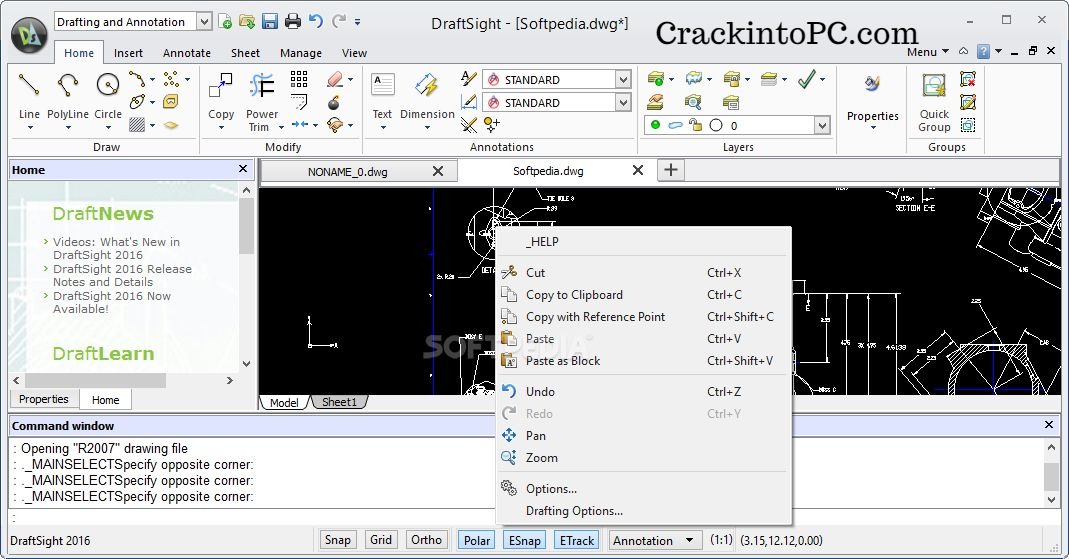Switch to the Annotate ribbon tab
The image size is (1069, 559).
pyautogui.click(x=187, y=52)
